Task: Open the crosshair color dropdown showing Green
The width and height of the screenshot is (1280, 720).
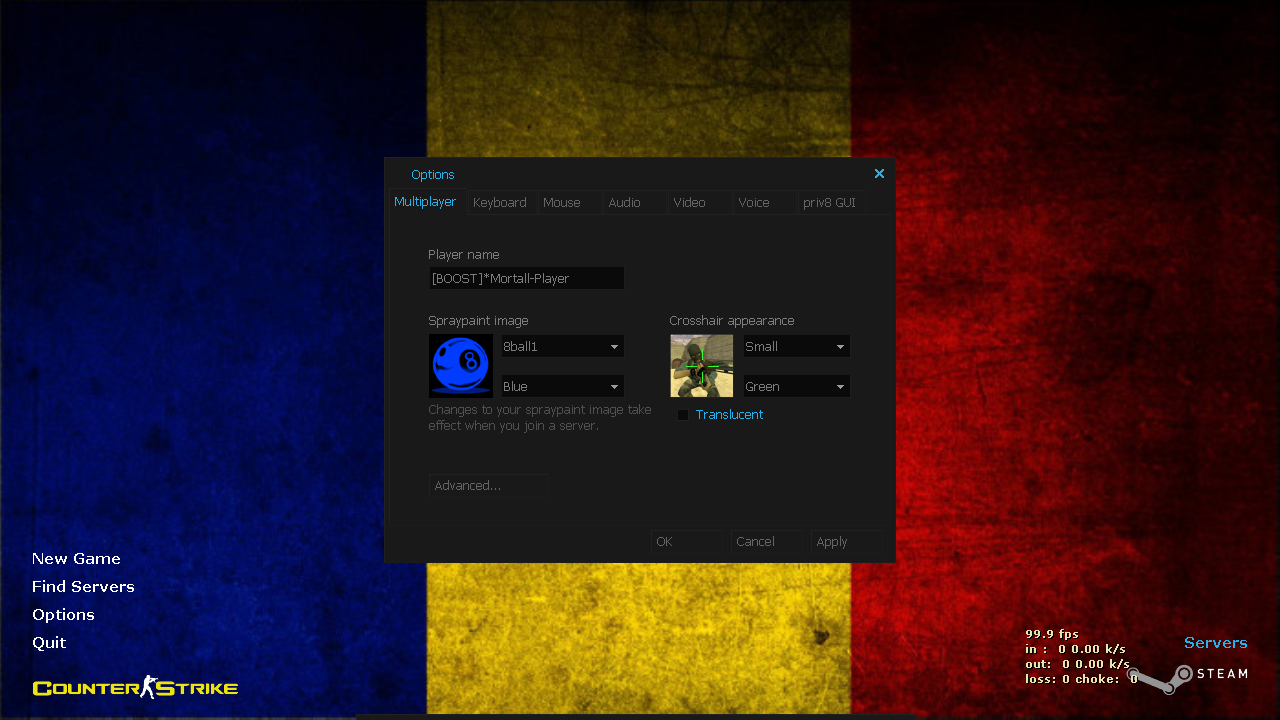Action: point(796,386)
